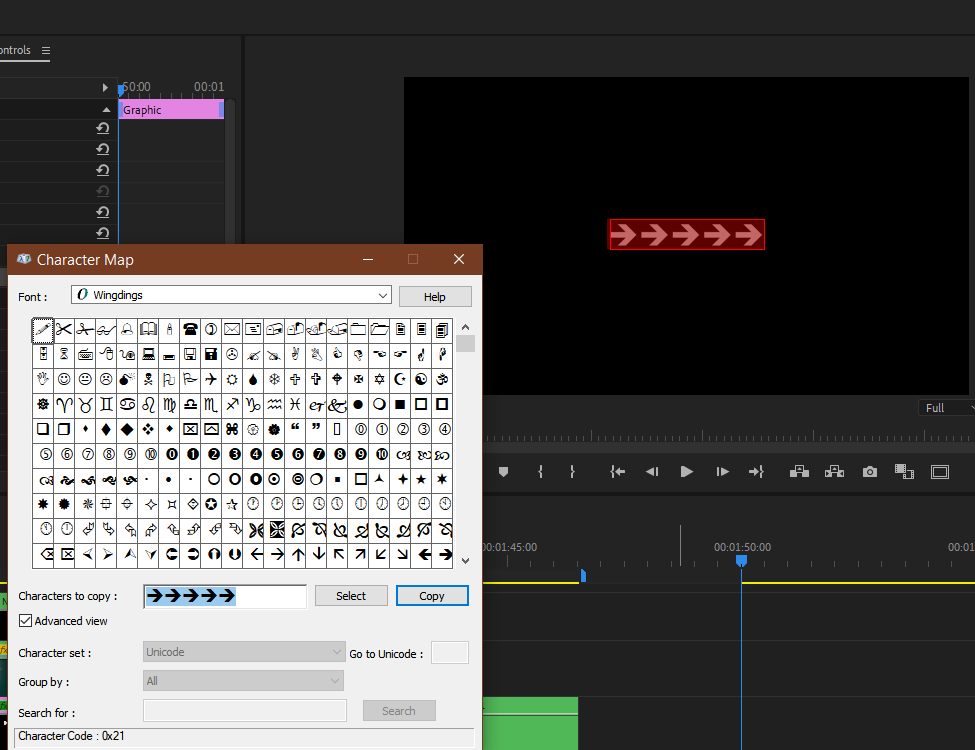Click the Select button
Image resolution: width=975 pixels, height=750 pixels.
(351, 596)
